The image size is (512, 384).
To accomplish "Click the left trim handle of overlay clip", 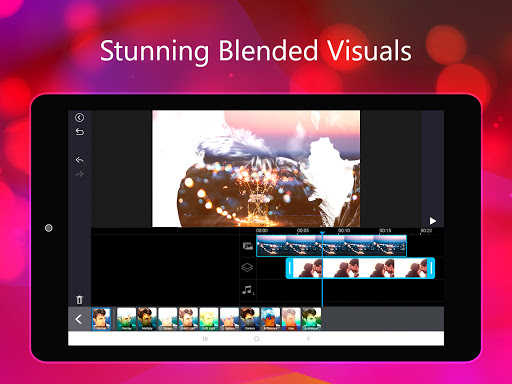I will pos(290,268).
